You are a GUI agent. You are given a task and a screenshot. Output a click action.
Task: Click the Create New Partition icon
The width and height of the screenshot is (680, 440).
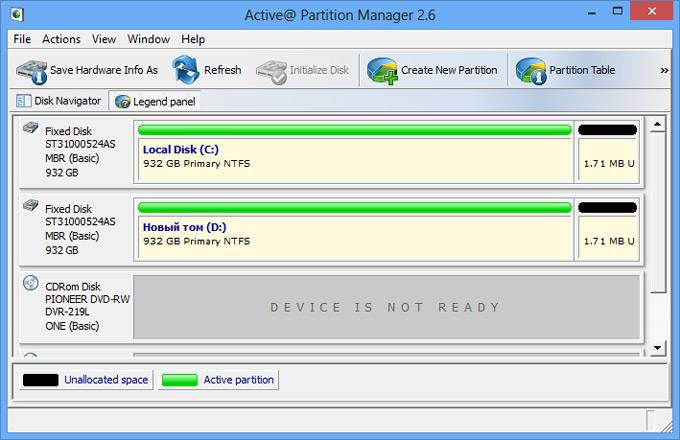click(382, 71)
